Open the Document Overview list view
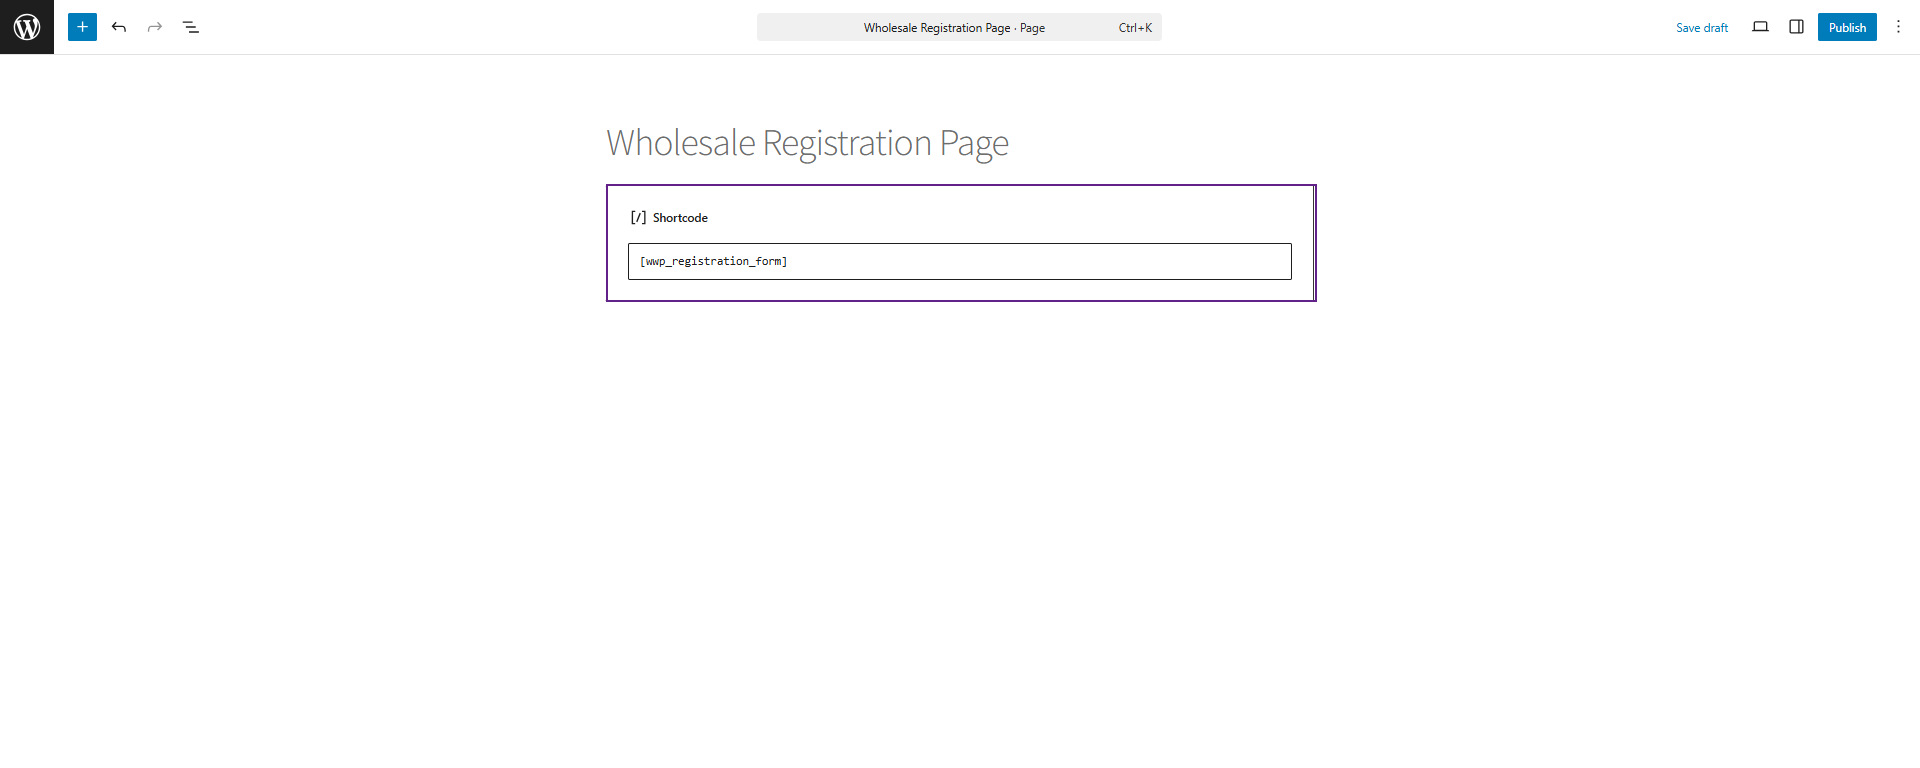The width and height of the screenshot is (1920, 768). (191, 27)
